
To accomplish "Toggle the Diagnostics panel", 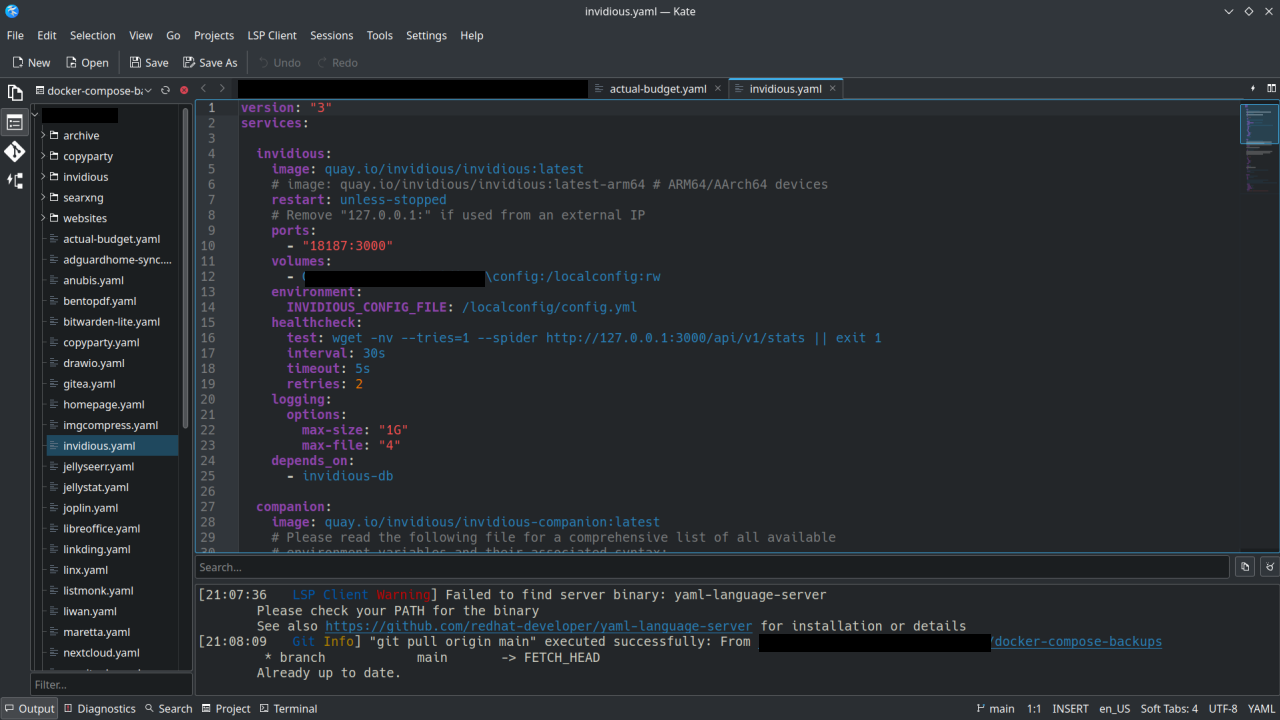I will coord(99,708).
